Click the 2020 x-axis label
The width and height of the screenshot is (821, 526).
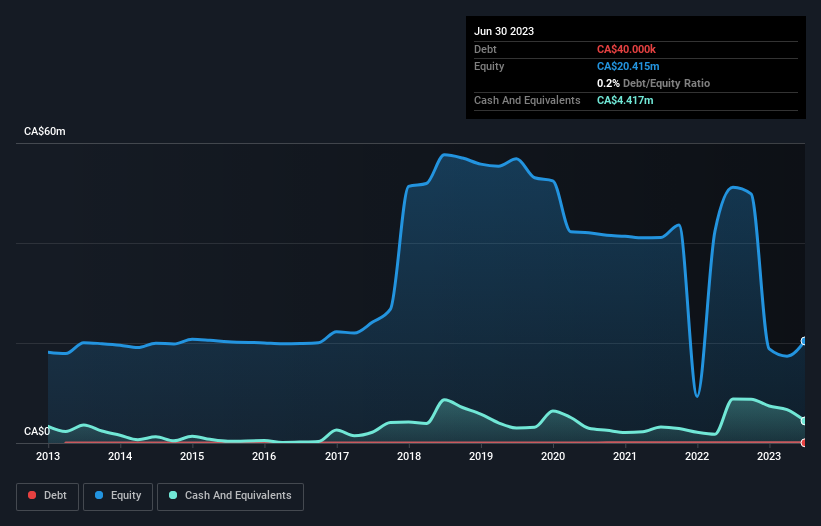tap(553, 456)
